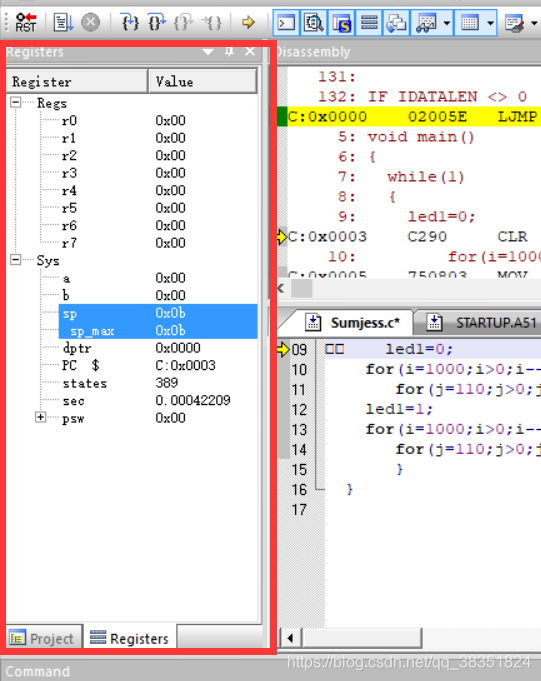Reset the CPU with RST button

(26, 22)
